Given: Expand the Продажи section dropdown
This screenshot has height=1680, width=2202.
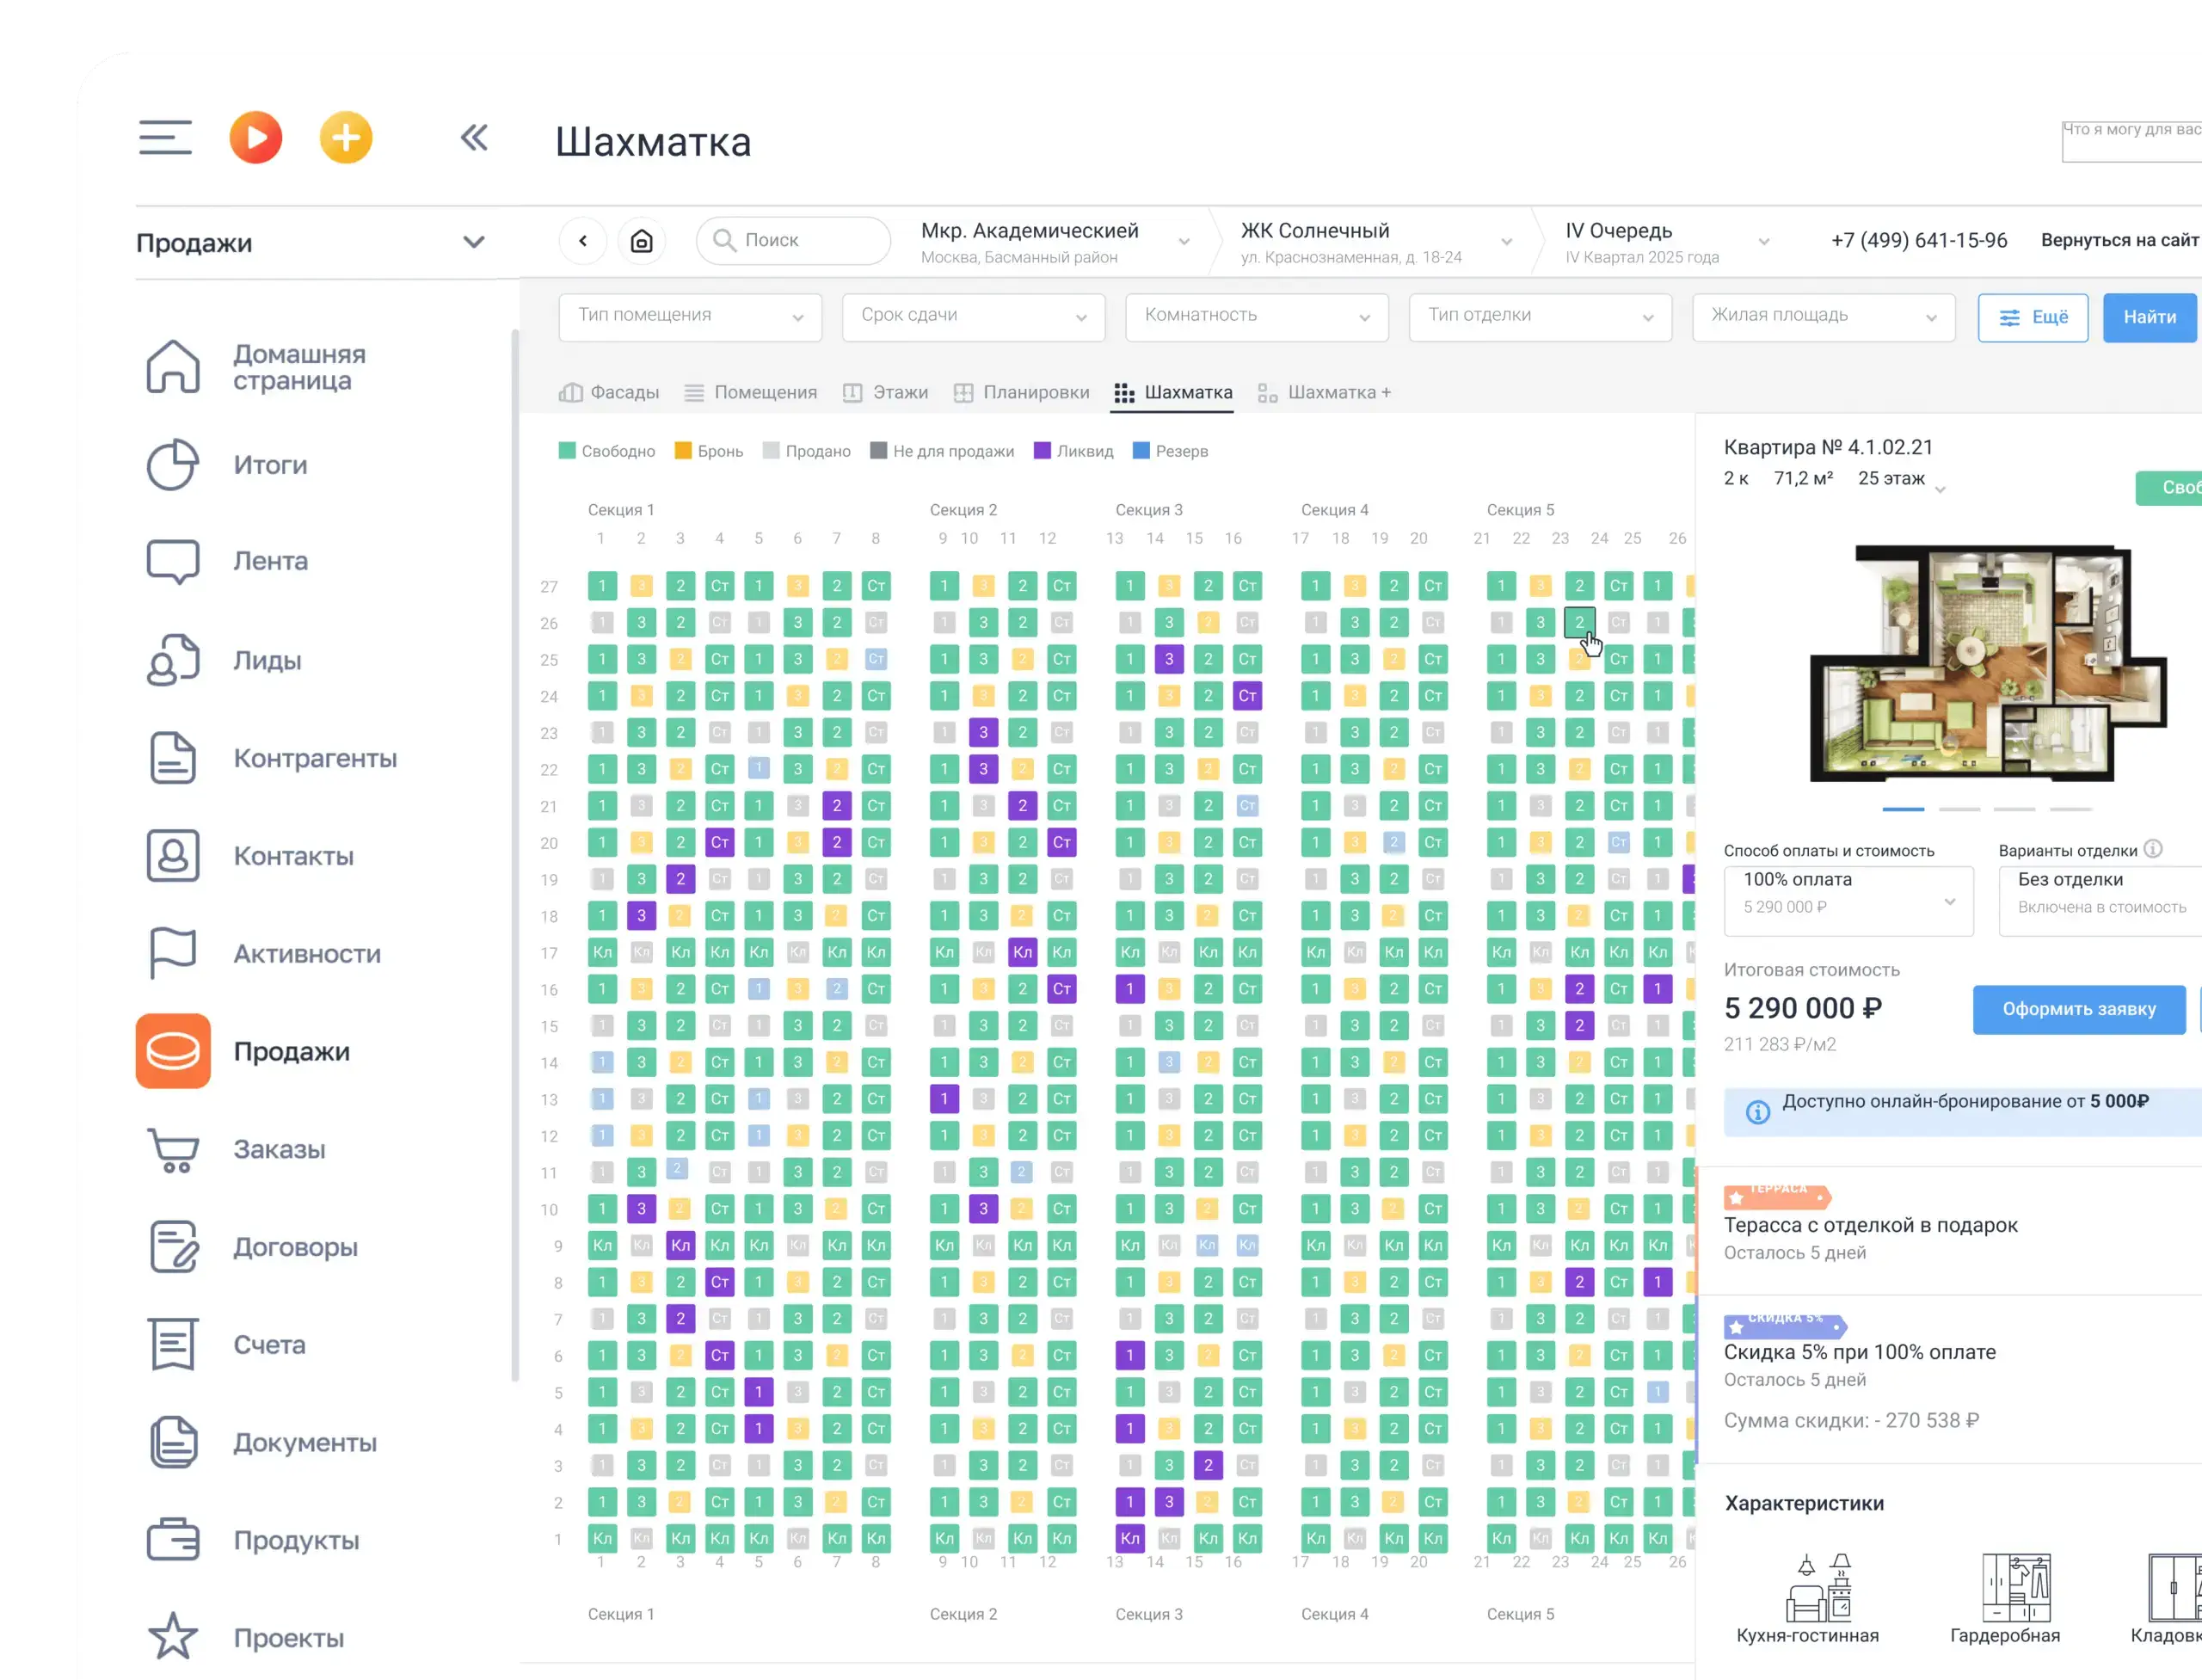Looking at the screenshot, I should coord(474,242).
